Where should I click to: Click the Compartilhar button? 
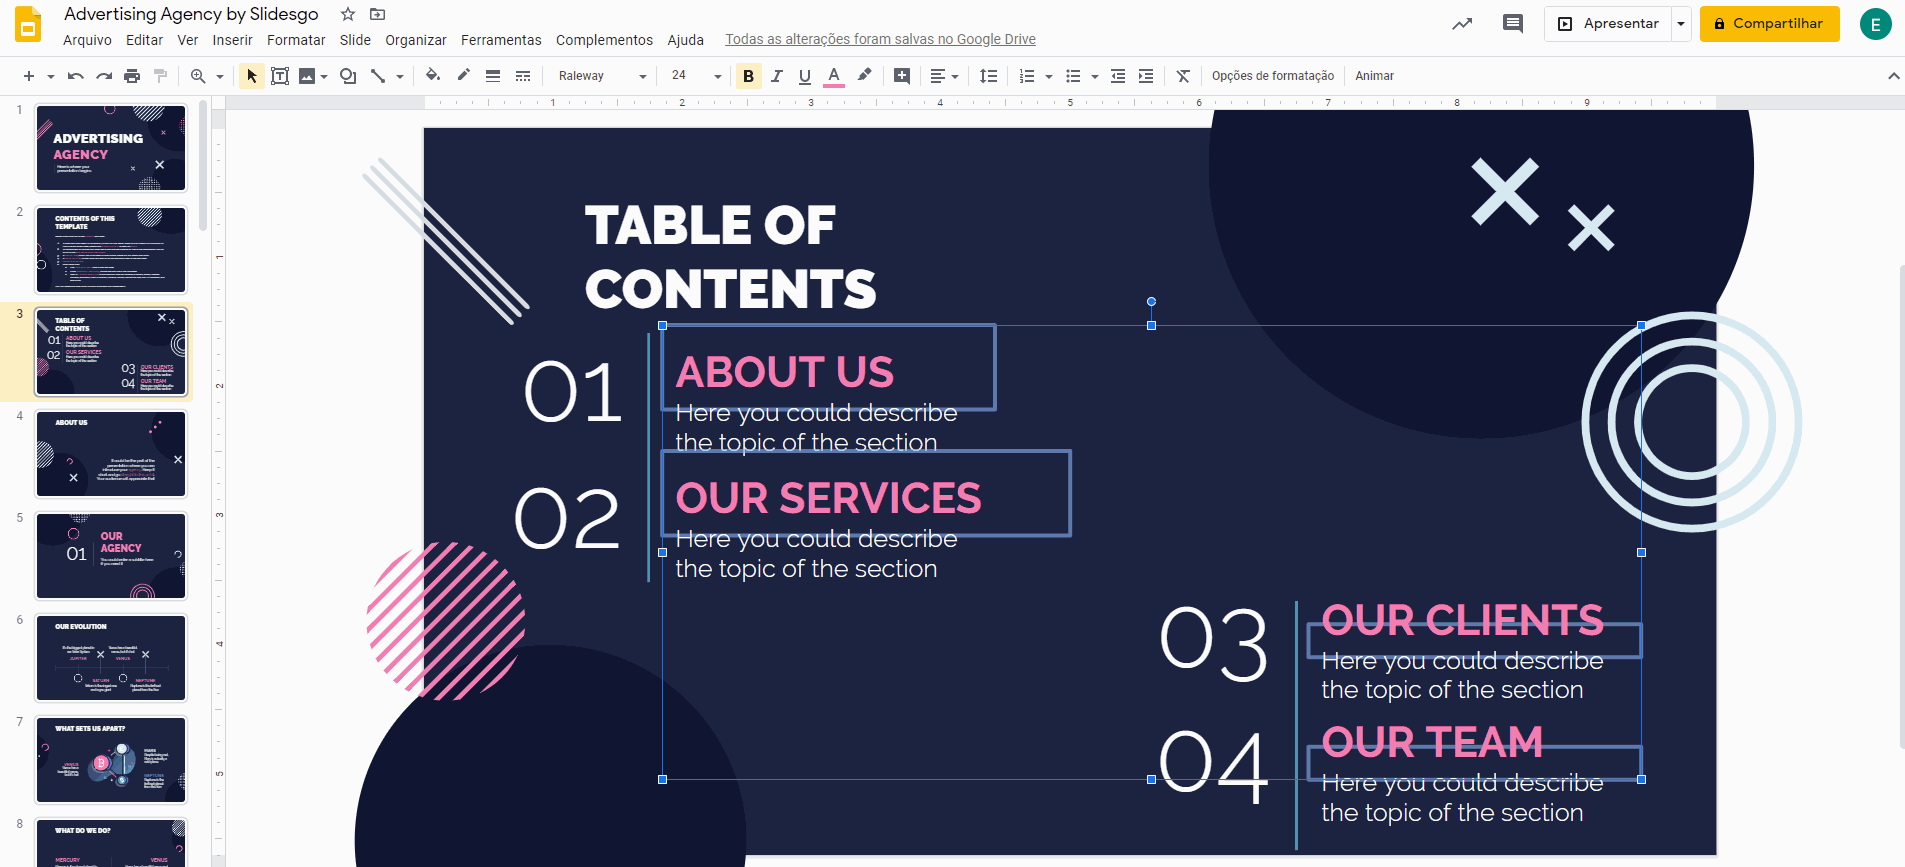(x=1769, y=24)
